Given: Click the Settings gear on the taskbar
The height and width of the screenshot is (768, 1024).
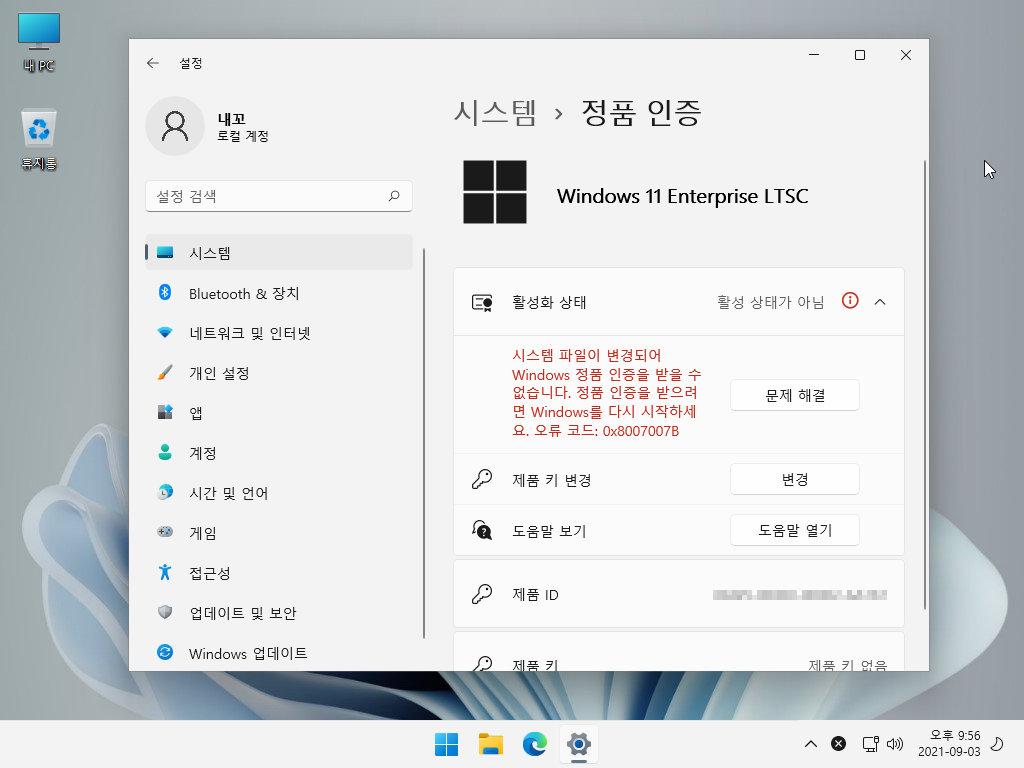Looking at the screenshot, I should (x=579, y=744).
